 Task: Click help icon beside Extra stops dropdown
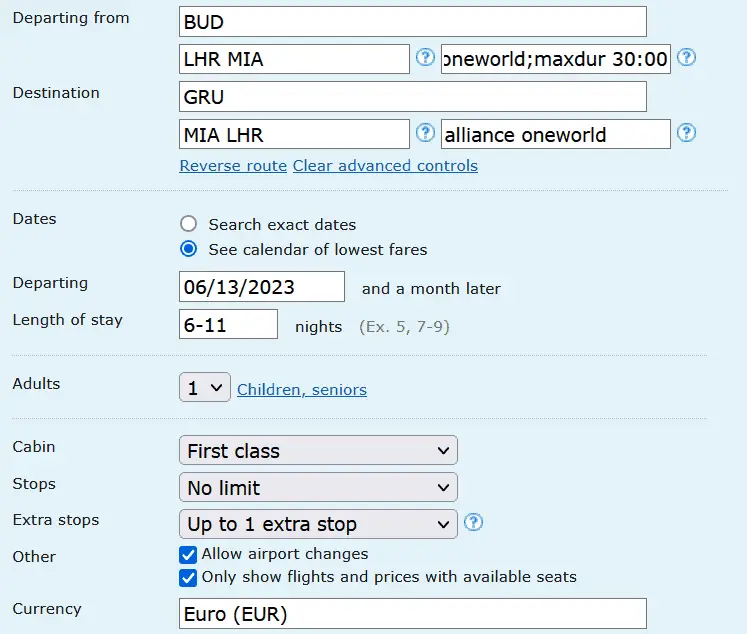(x=474, y=523)
